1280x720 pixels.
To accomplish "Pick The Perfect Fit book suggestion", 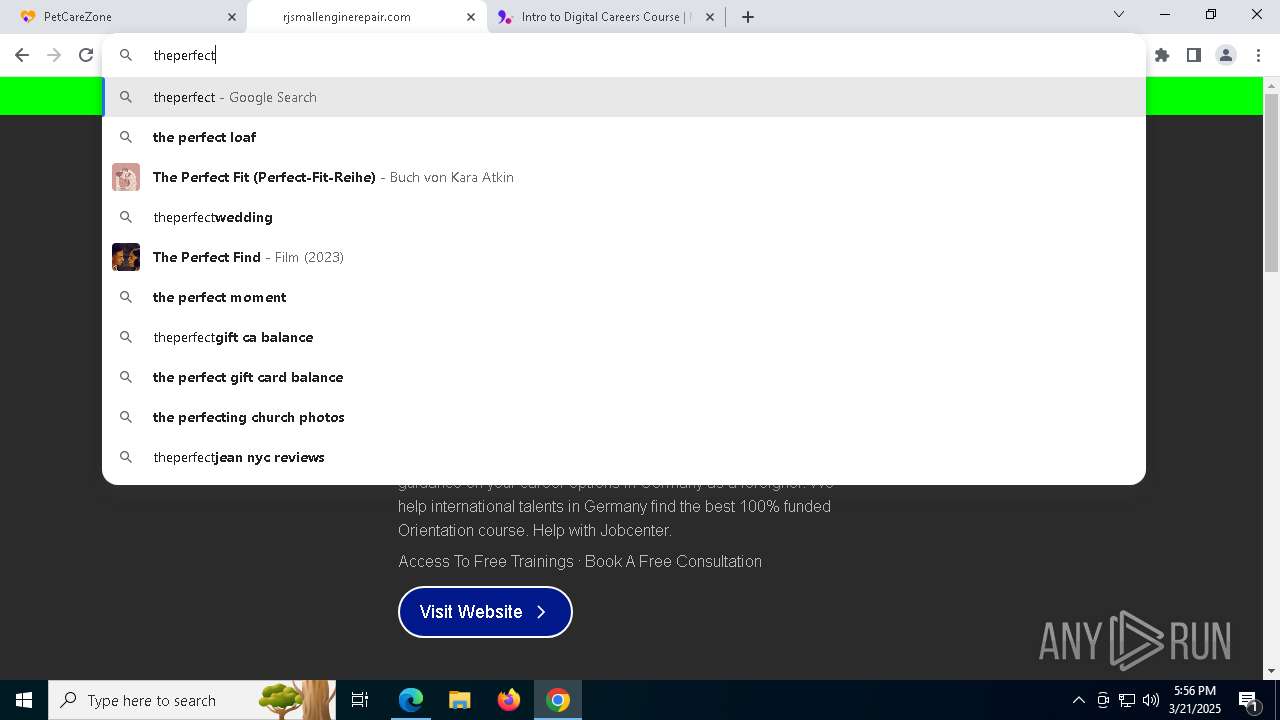I will (x=624, y=177).
